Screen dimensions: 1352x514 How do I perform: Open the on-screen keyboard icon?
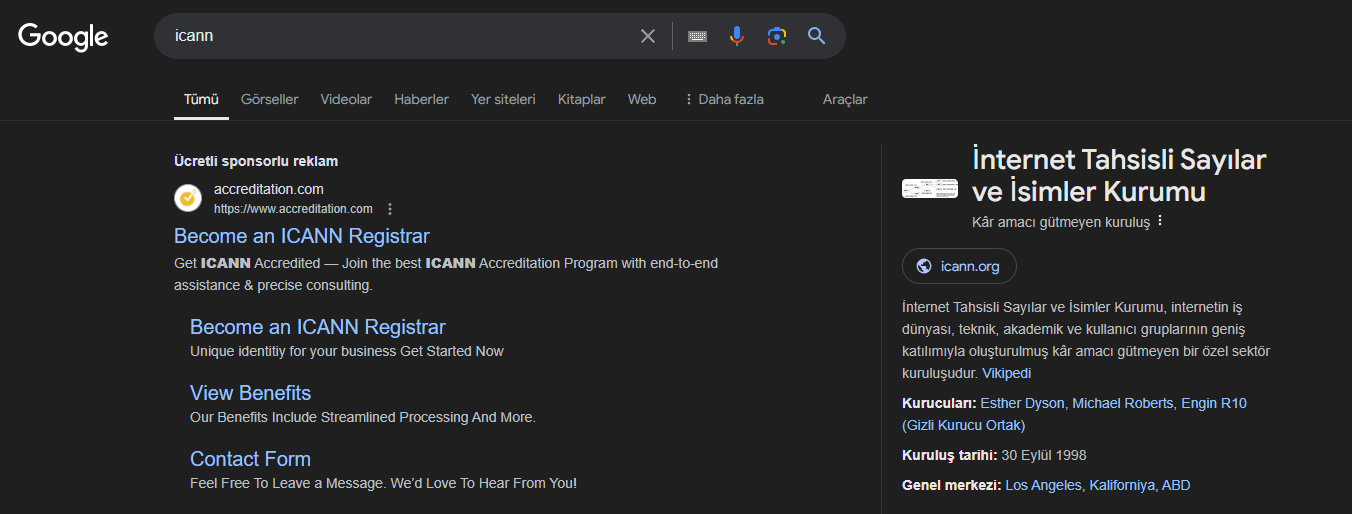pos(697,36)
